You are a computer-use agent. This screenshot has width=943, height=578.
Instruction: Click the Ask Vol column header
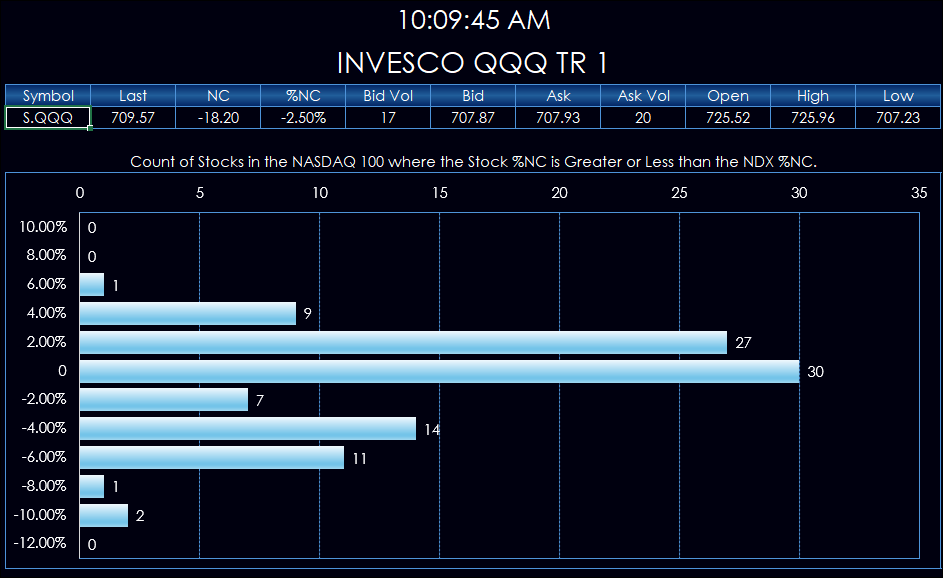point(643,96)
